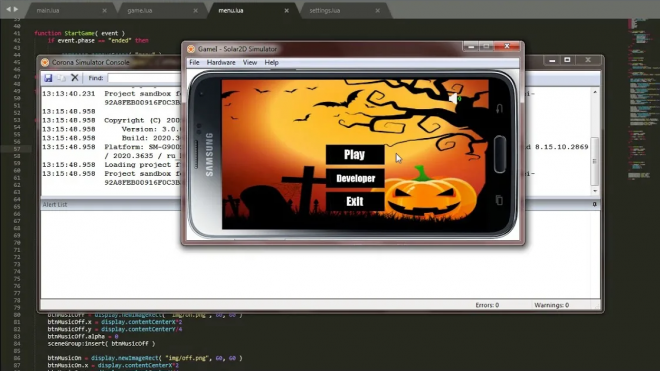Tap the phone's recent apps key
660x371 pixels.
(x=499, y=200)
